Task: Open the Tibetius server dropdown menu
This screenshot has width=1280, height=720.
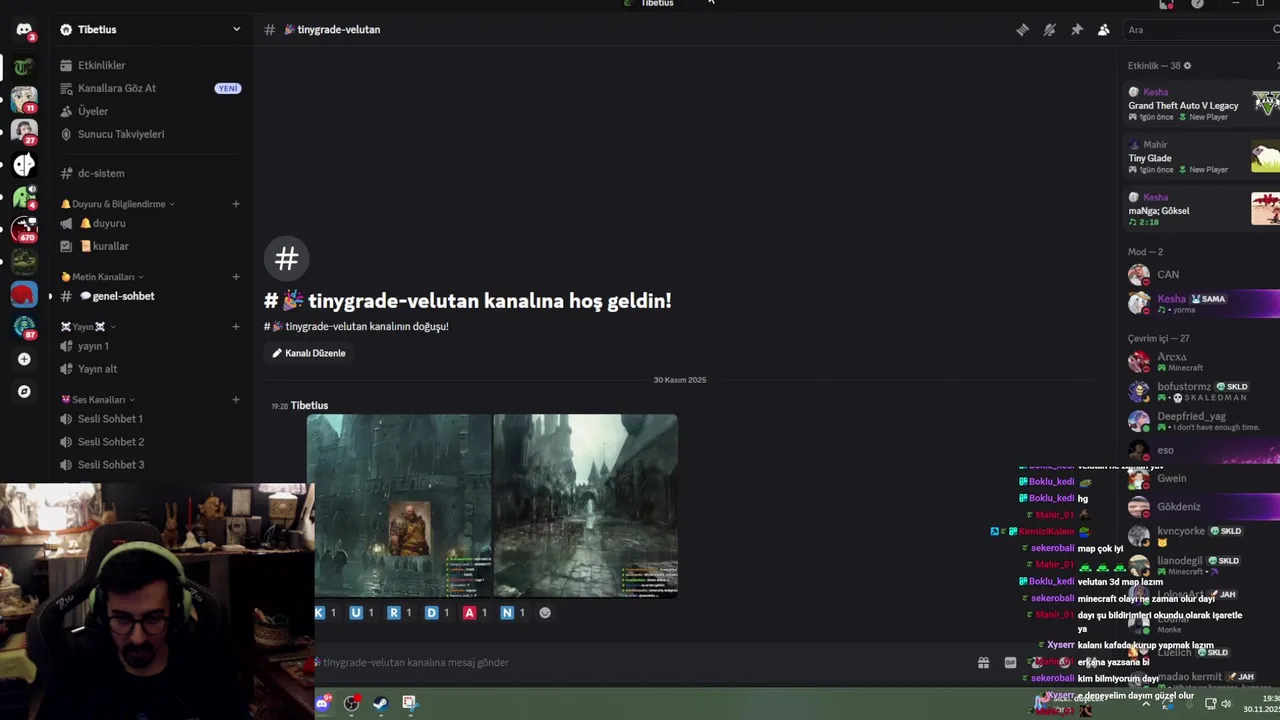Action: (x=150, y=30)
